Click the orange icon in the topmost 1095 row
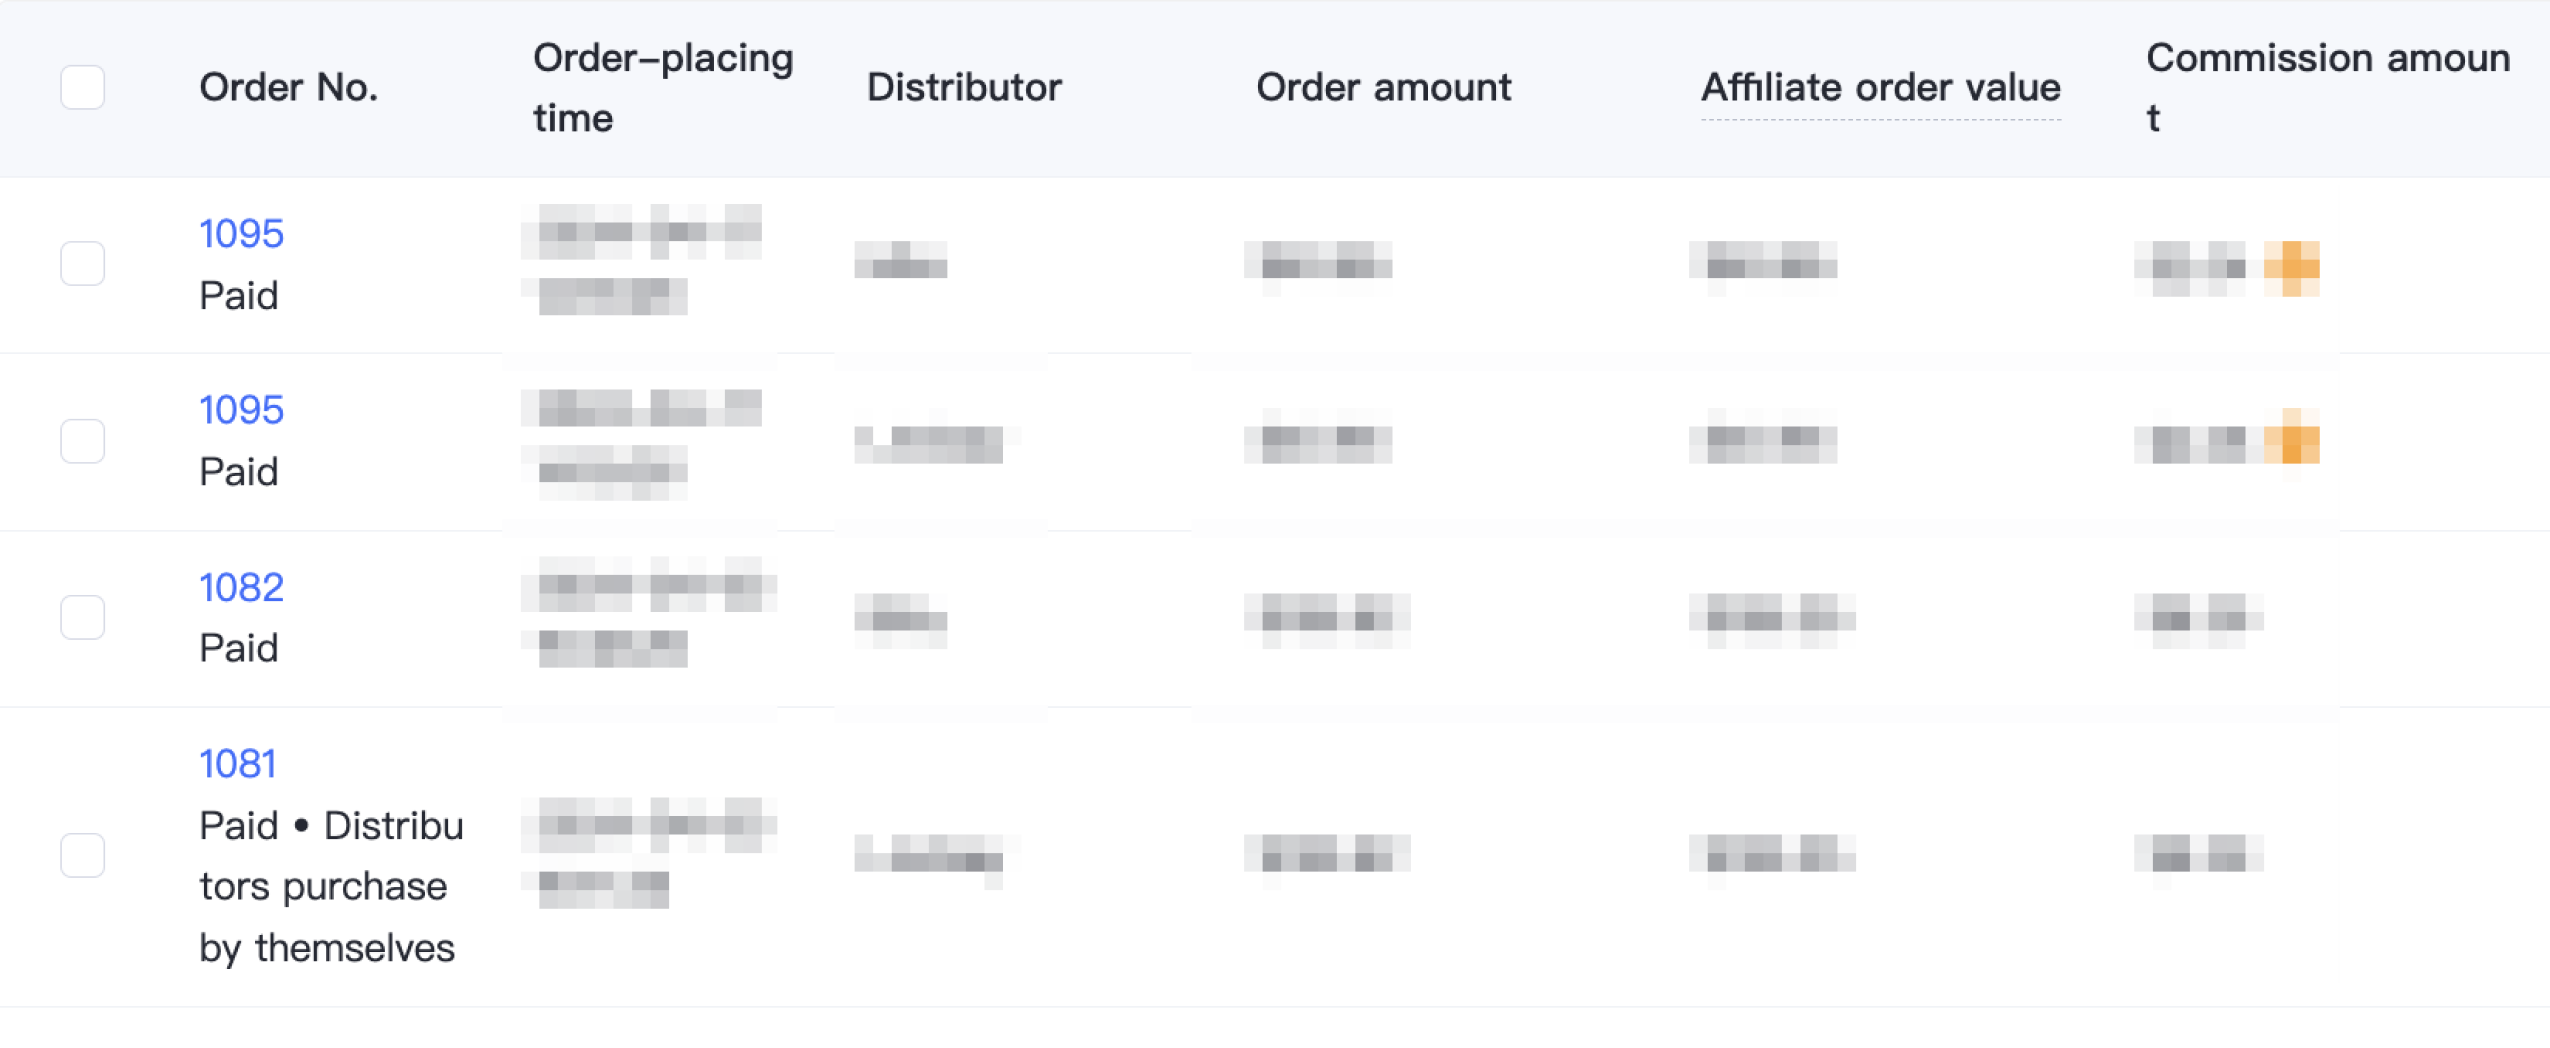Viewport: 2550px width, 1048px height. [2291, 267]
